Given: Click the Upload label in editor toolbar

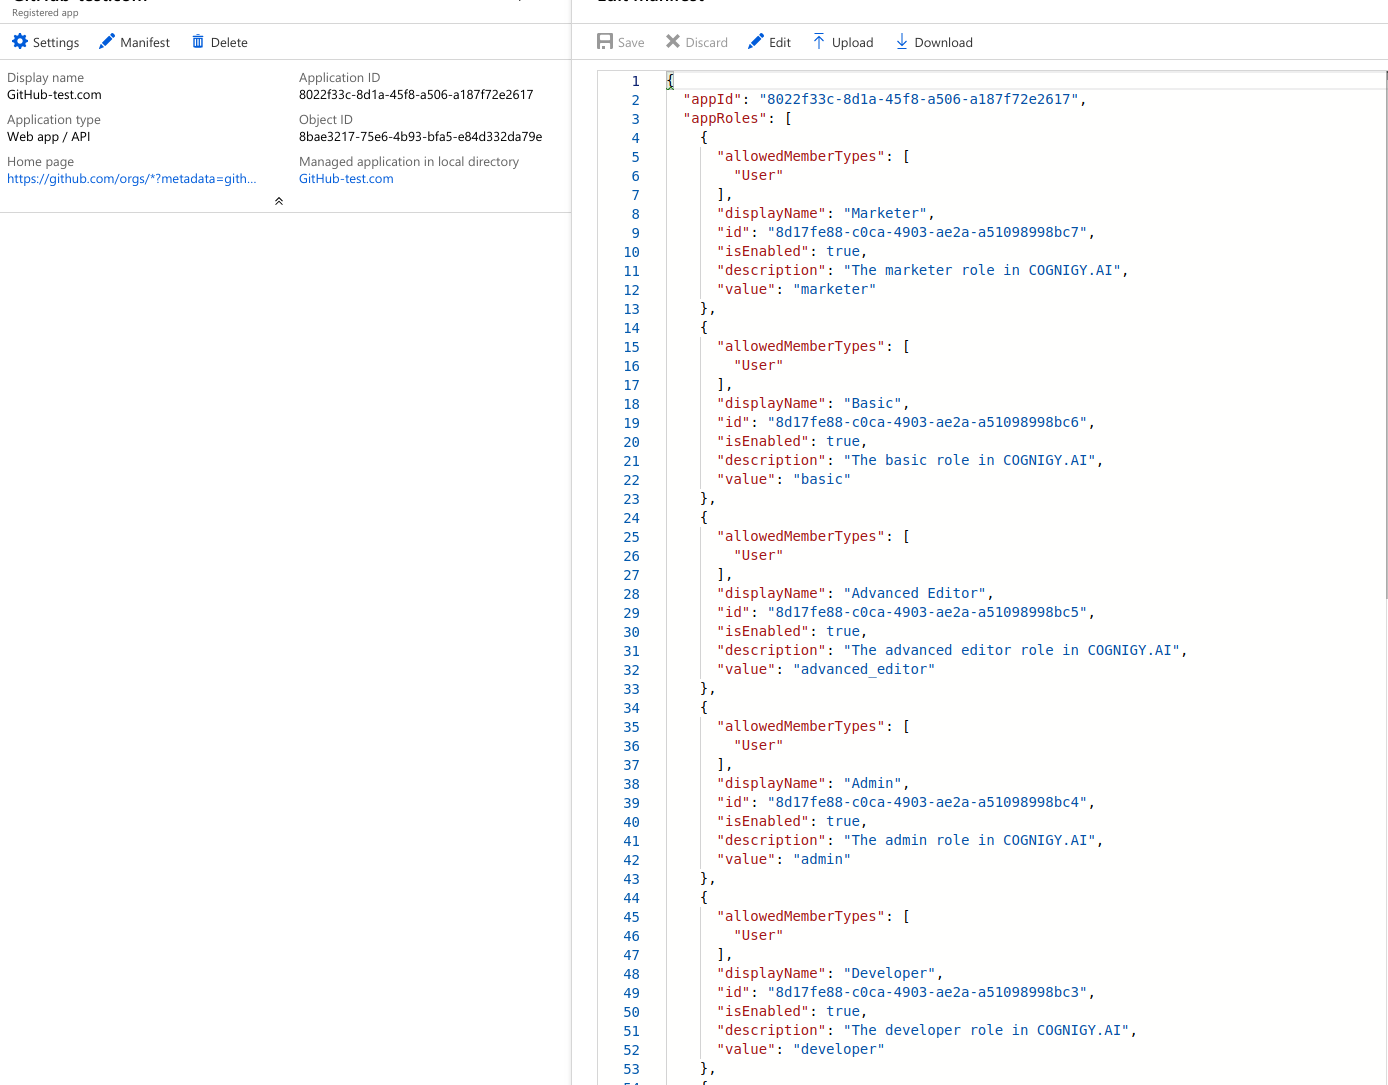Looking at the screenshot, I should pyautogui.click(x=853, y=43).
